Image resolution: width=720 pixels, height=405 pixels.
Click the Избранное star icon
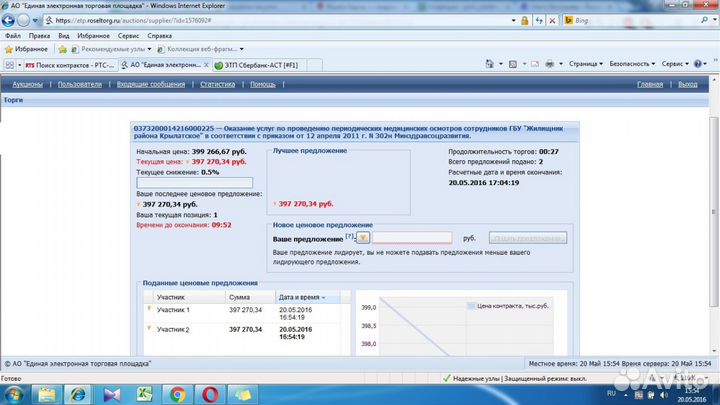(9, 48)
